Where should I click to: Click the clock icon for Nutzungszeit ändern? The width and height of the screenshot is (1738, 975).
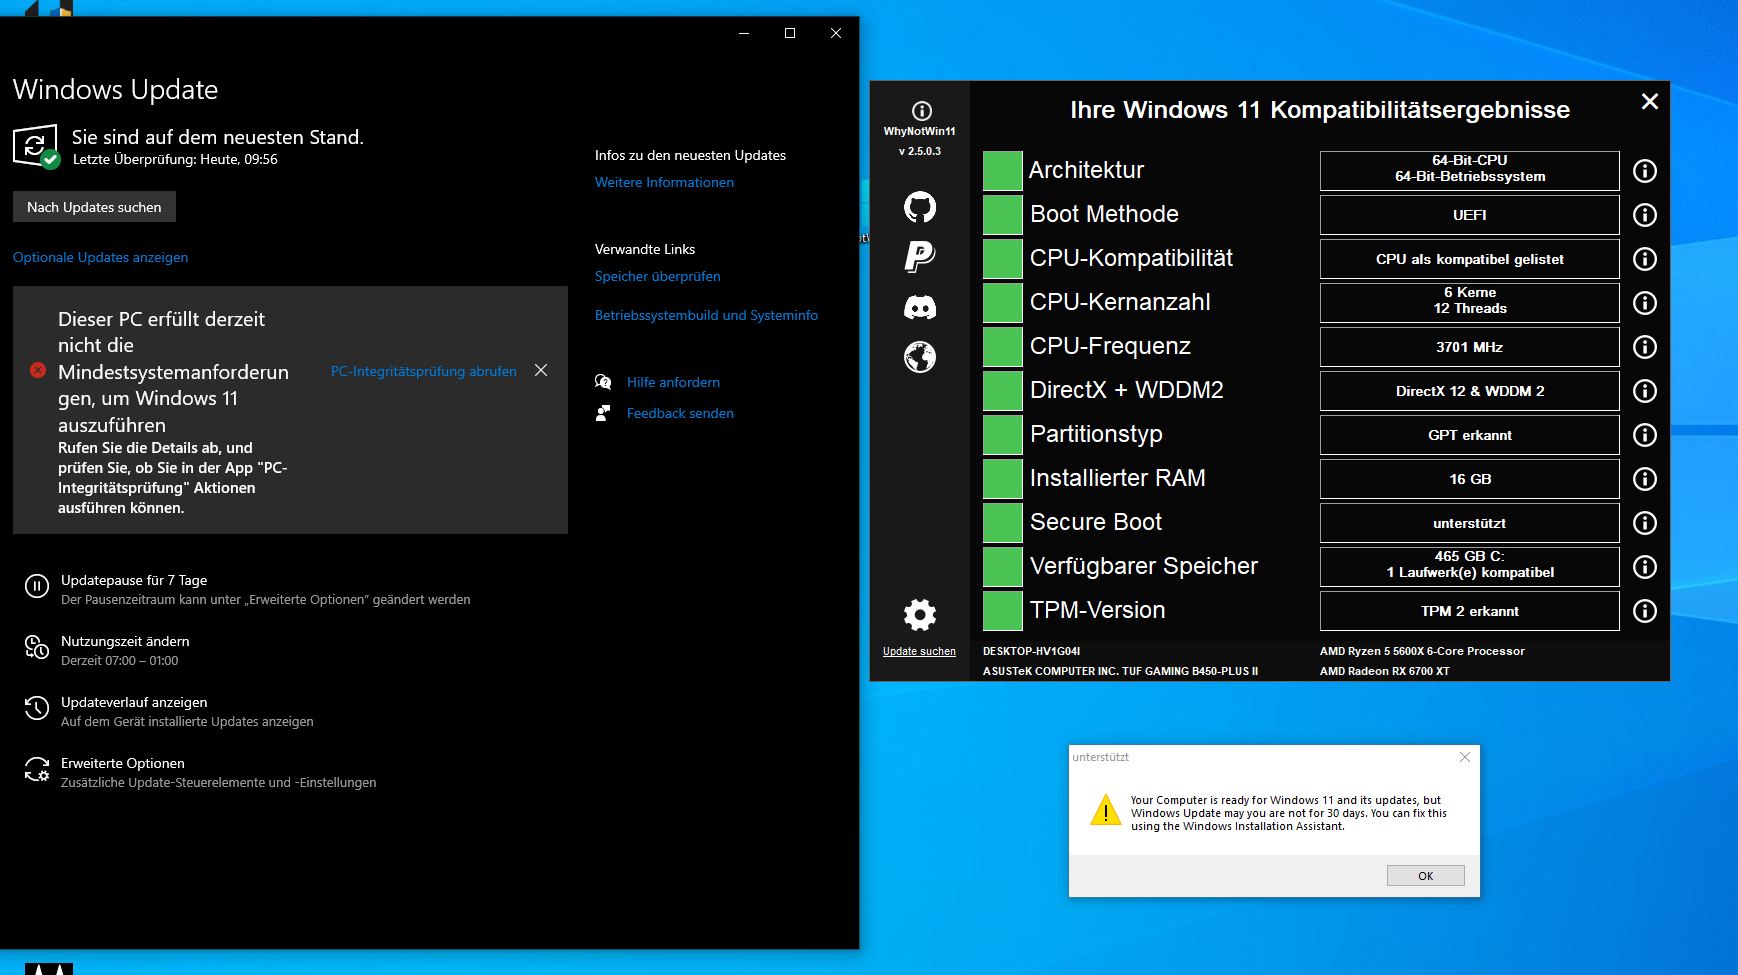(37, 648)
